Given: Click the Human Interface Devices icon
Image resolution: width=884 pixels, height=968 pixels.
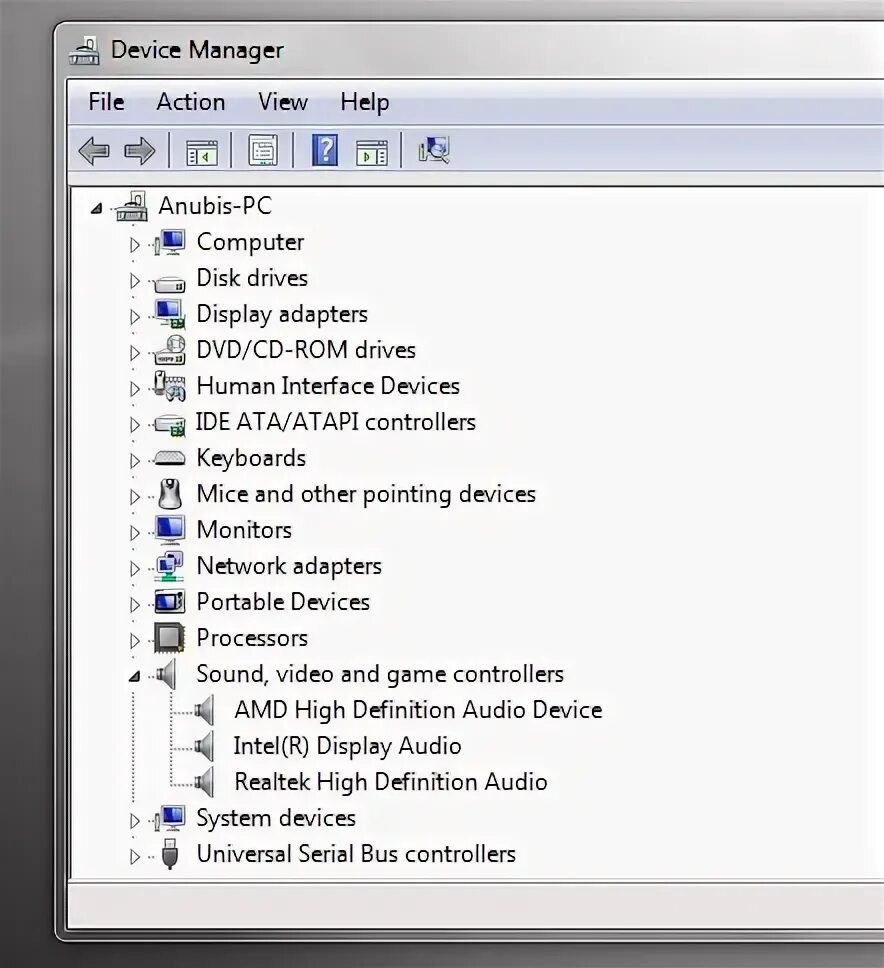Looking at the screenshot, I should 170,386.
